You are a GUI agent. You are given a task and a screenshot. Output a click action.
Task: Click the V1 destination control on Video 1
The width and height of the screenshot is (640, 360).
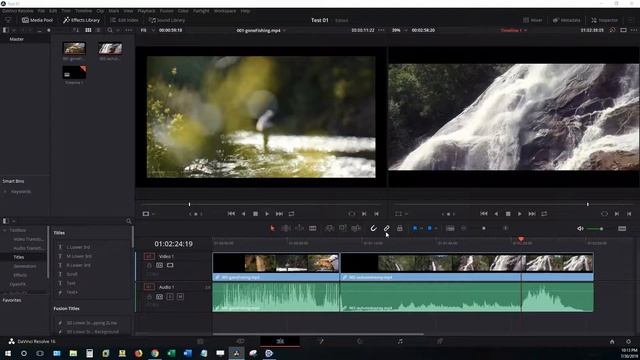tap(149, 256)
